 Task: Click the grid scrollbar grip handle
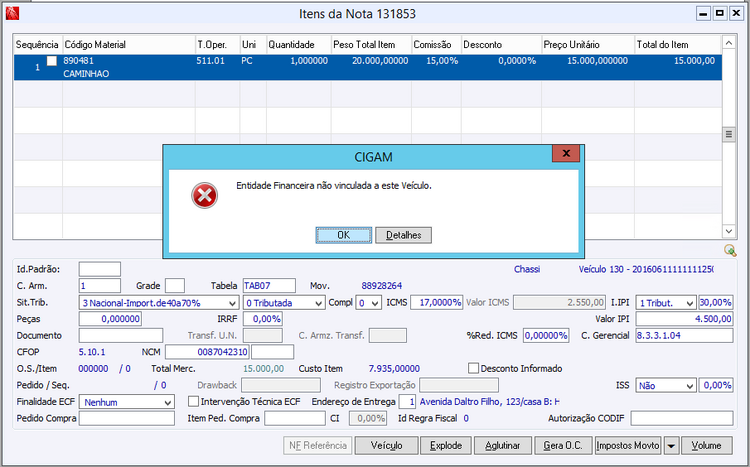[728, 134]
